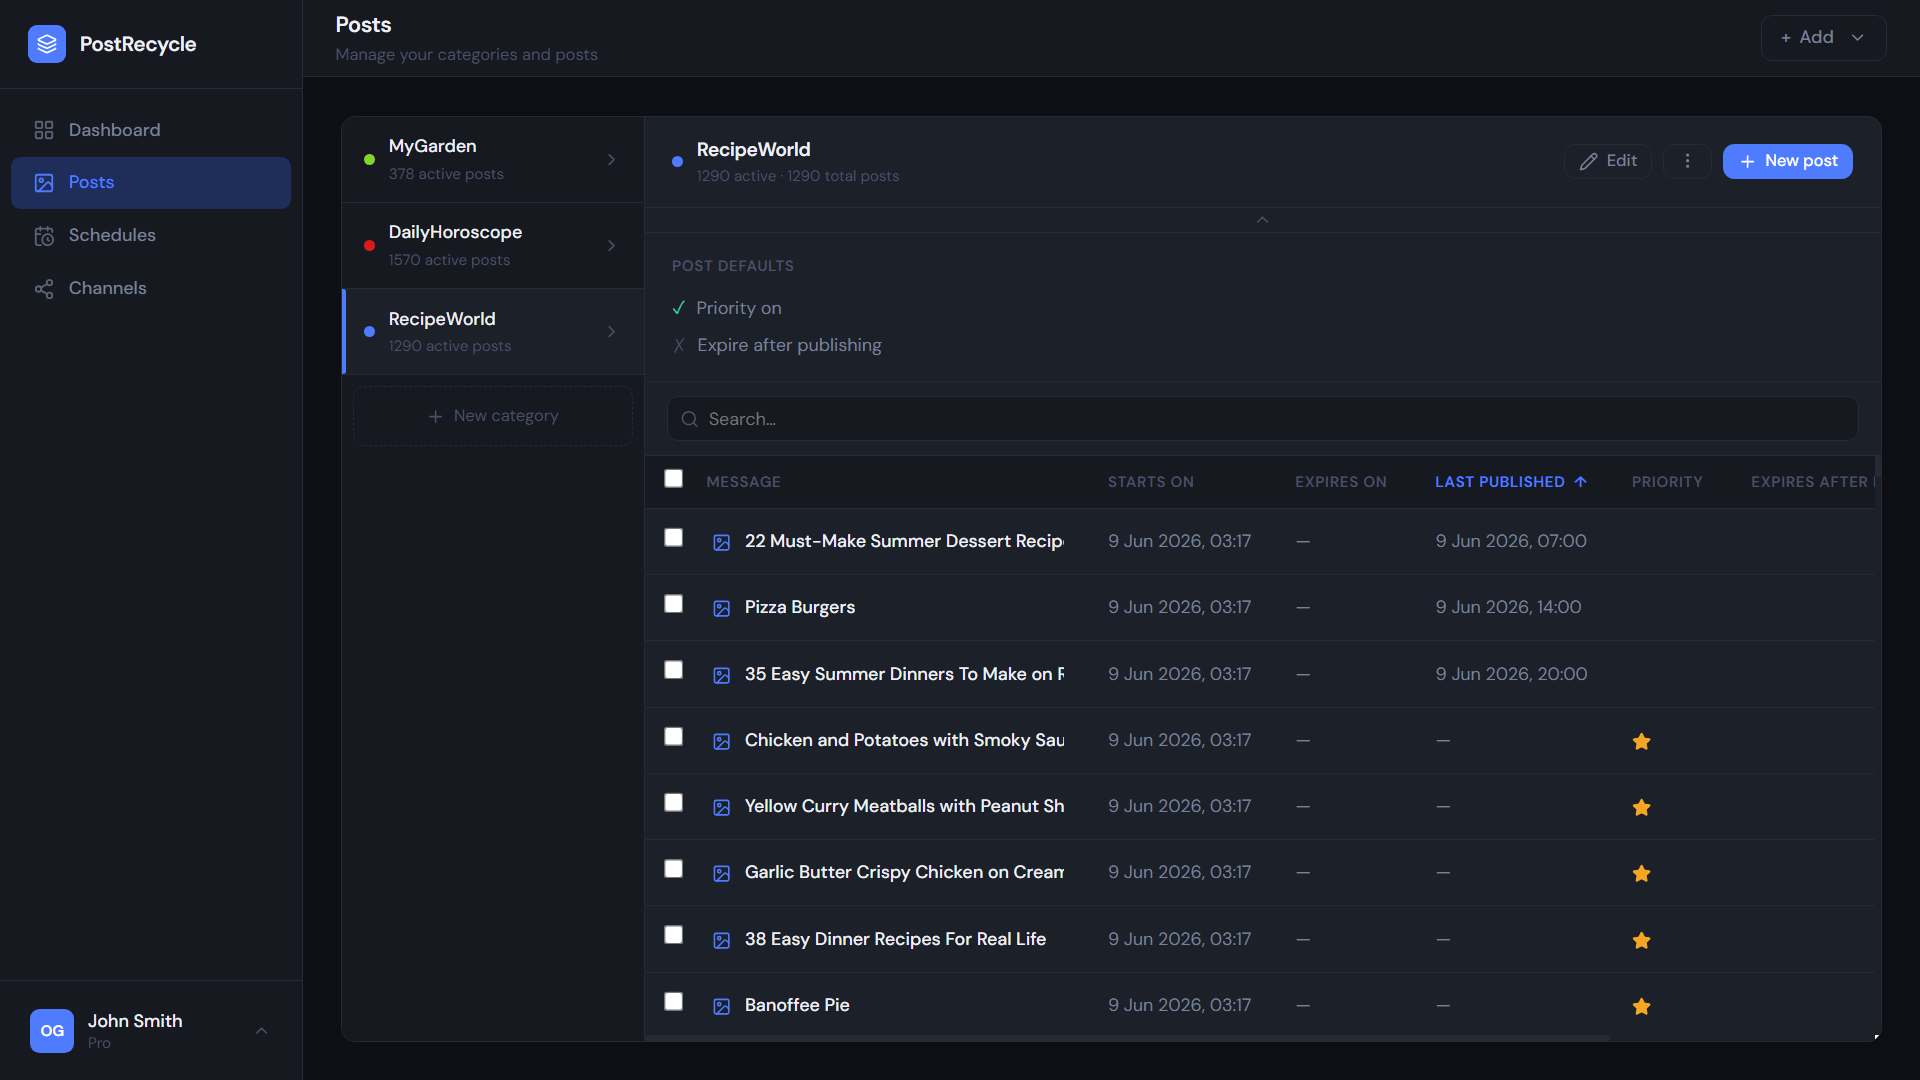Sort by the Message column header

(x=743, y=482)
